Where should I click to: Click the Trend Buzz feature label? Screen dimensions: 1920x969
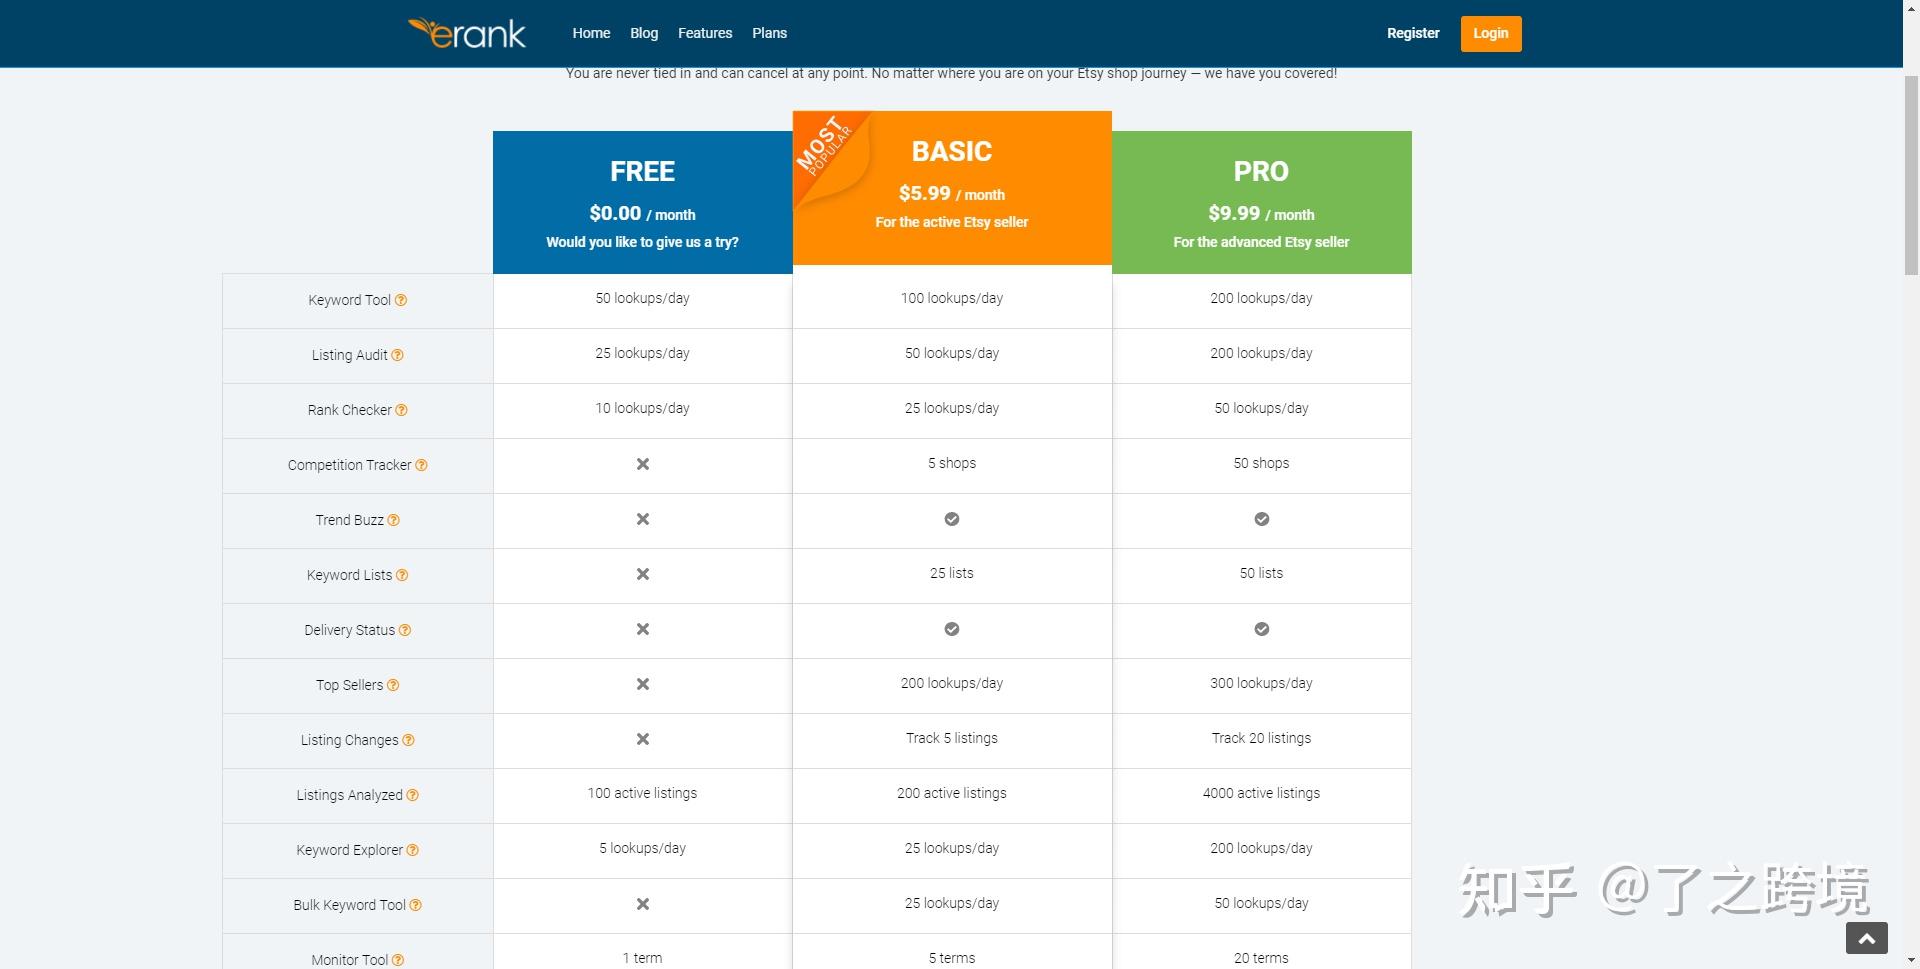pyautogui.click(x=349, y=520)
